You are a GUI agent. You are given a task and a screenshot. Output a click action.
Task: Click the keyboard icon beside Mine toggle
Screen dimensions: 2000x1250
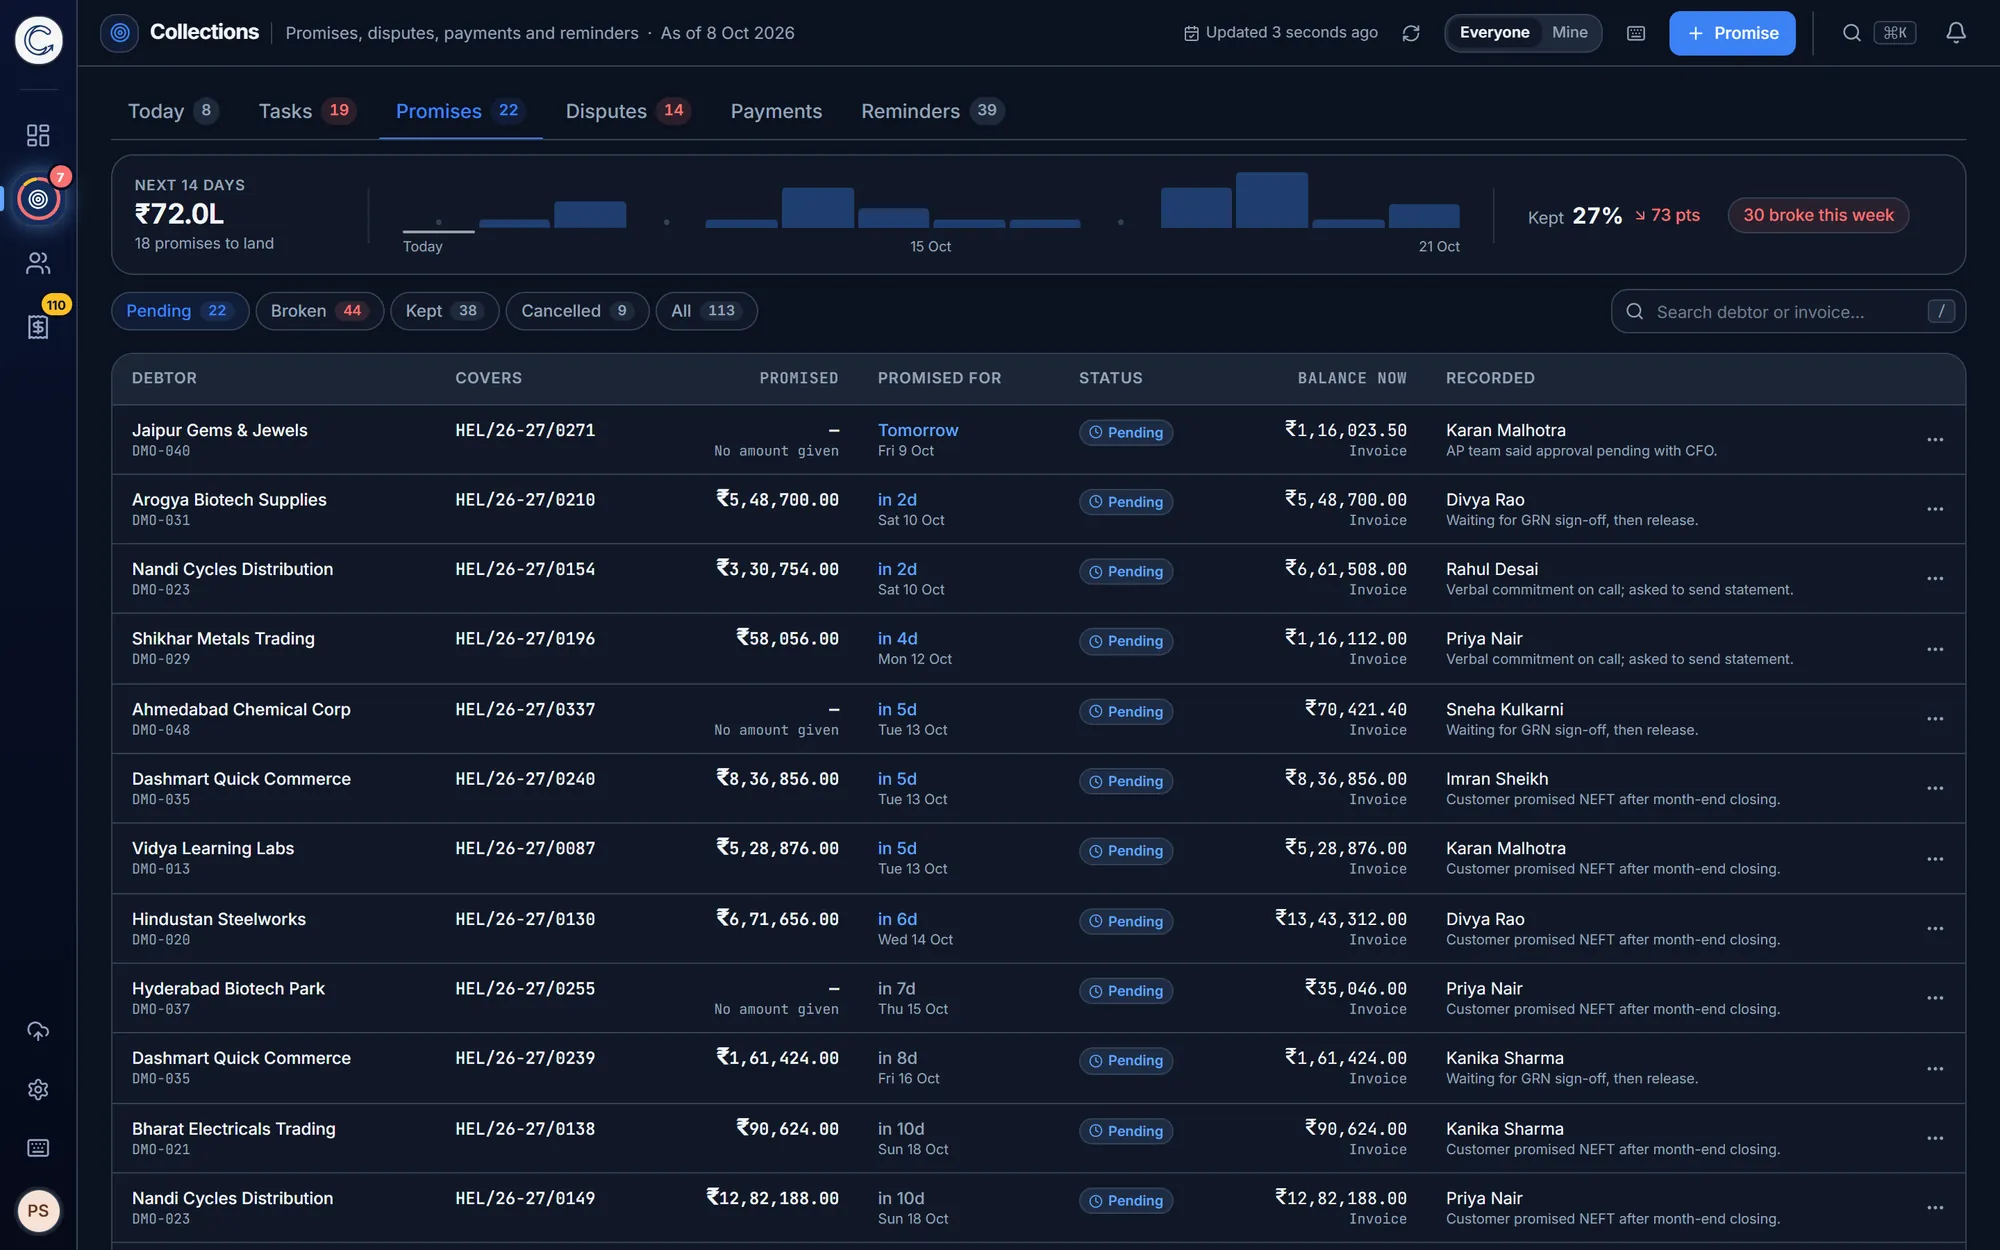(x=1636, y=33)
